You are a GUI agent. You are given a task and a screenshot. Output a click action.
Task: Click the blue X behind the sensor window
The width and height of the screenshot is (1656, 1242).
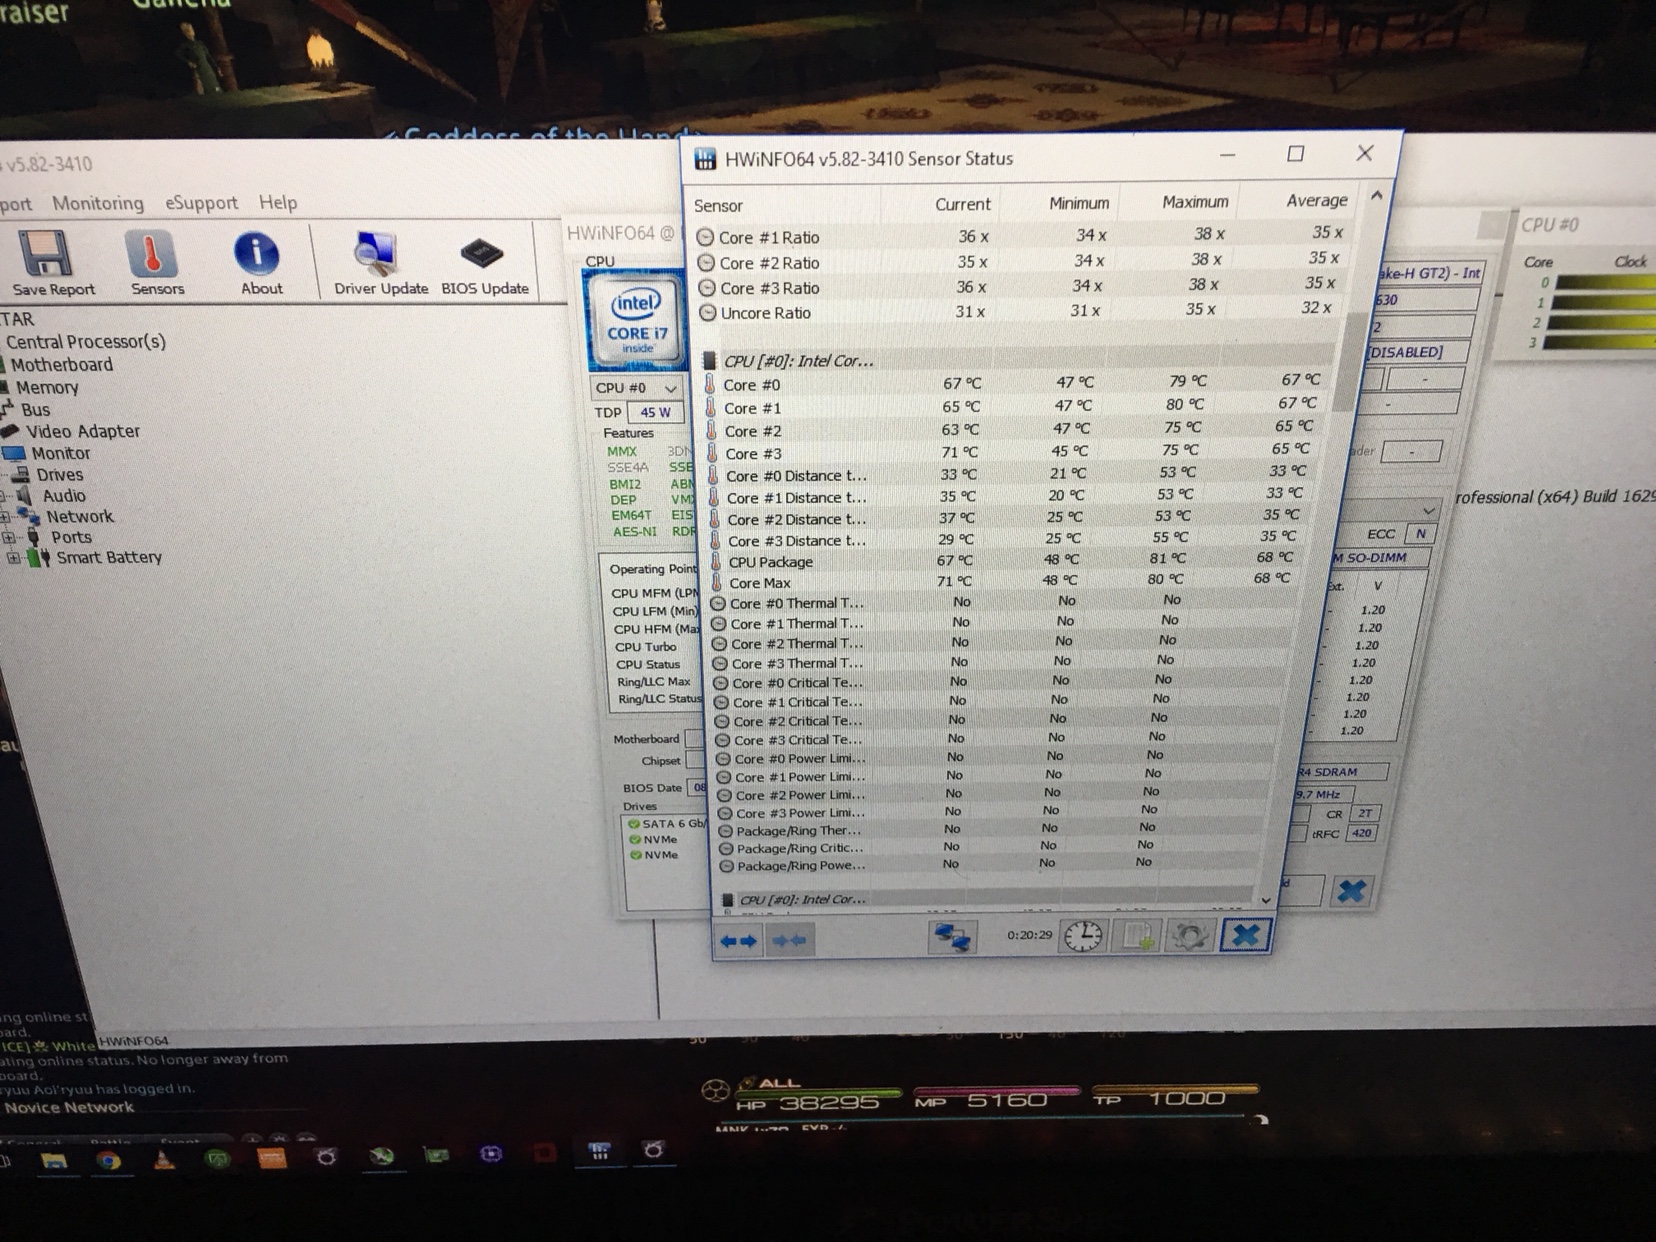1351,890
